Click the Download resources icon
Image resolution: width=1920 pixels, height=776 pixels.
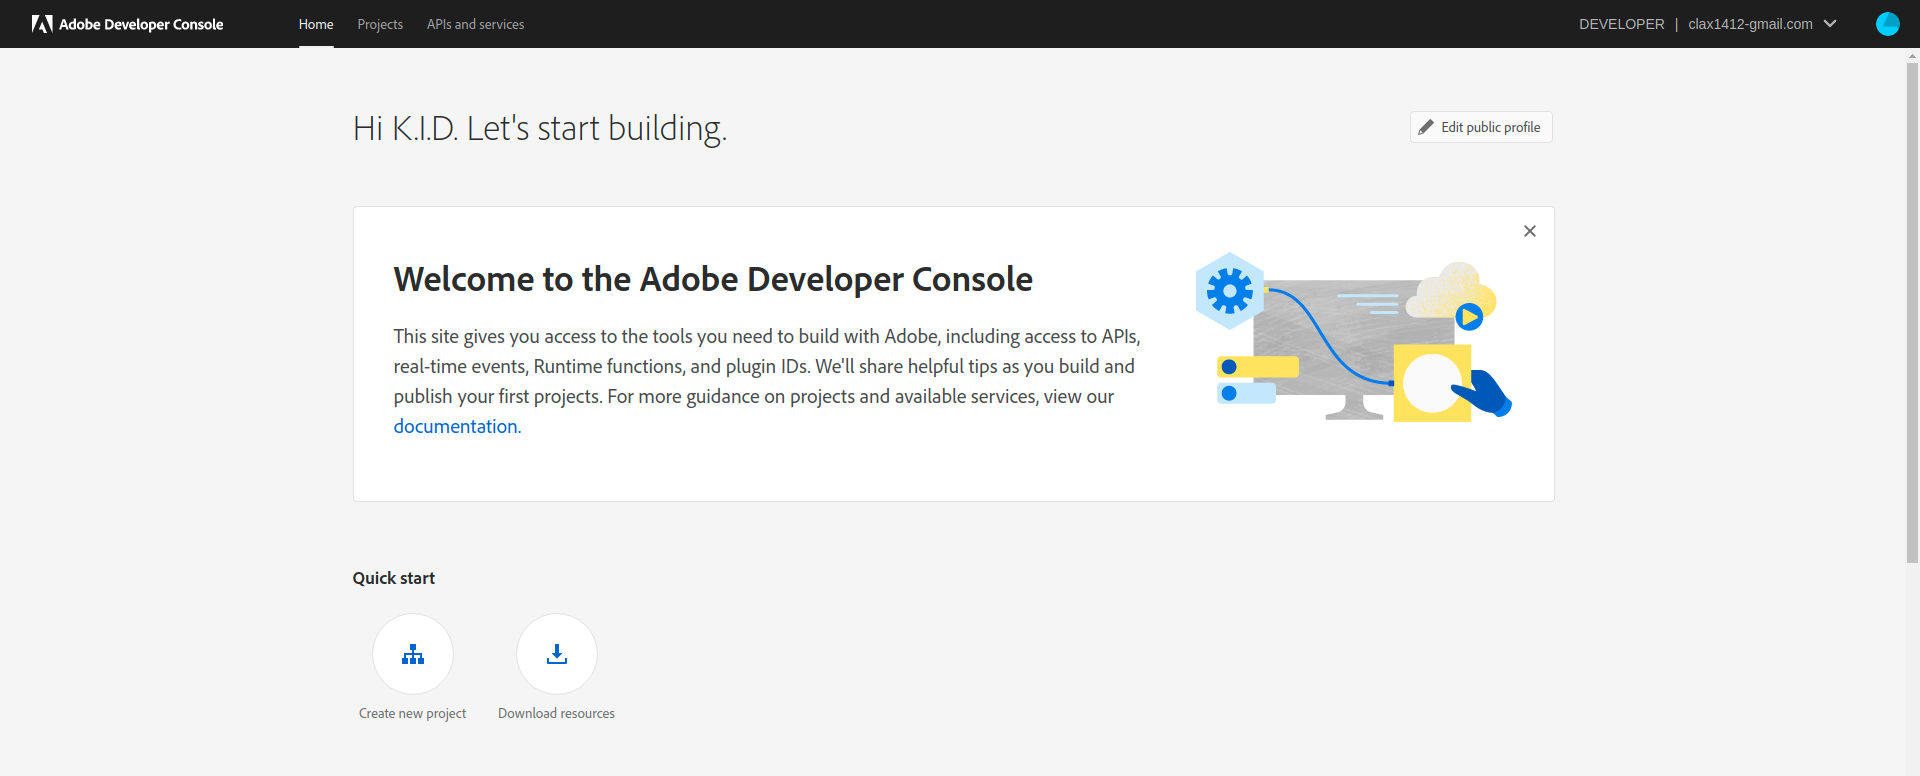557,654
